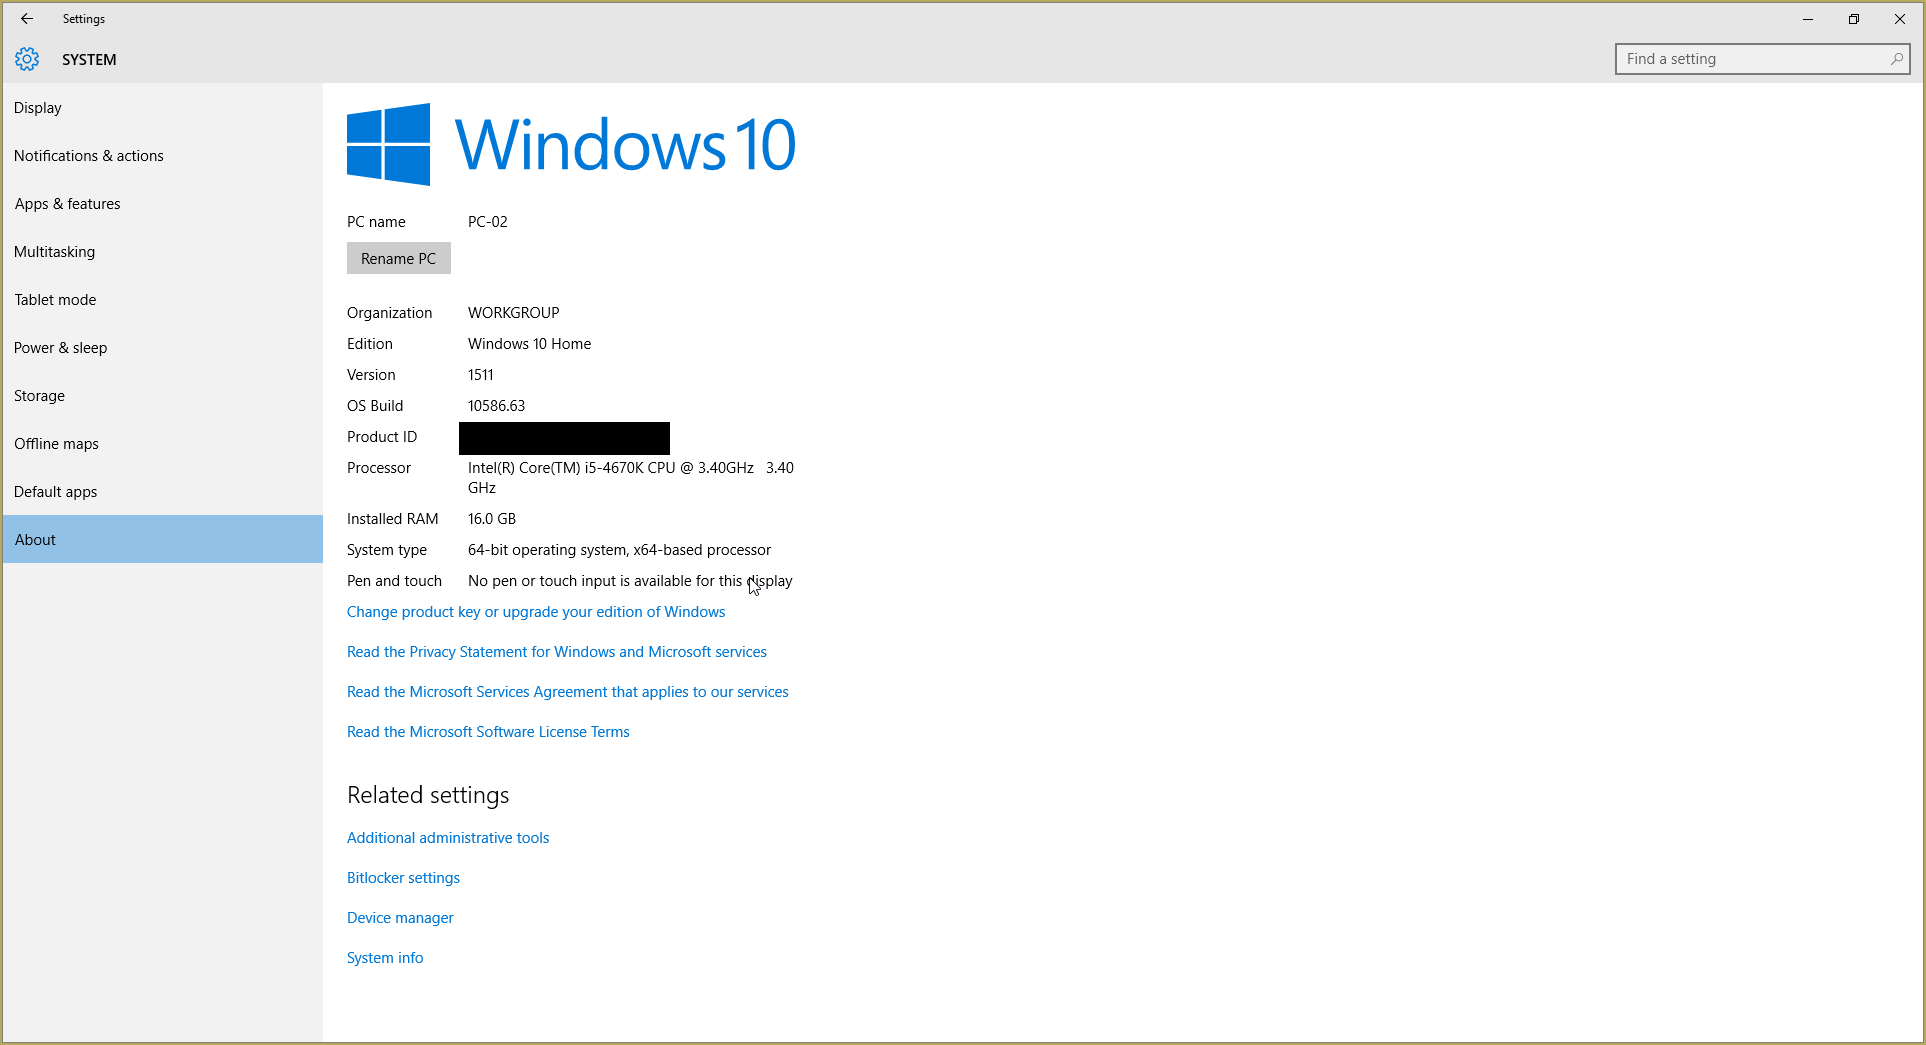Click the Settings gear icon
The width and height of the screenshot is (1926, 1045).
27,59
